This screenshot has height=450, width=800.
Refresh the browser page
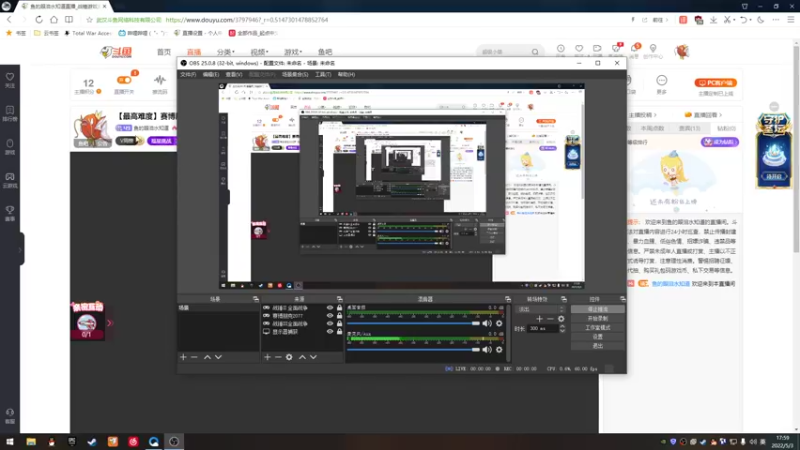(39, 20)
